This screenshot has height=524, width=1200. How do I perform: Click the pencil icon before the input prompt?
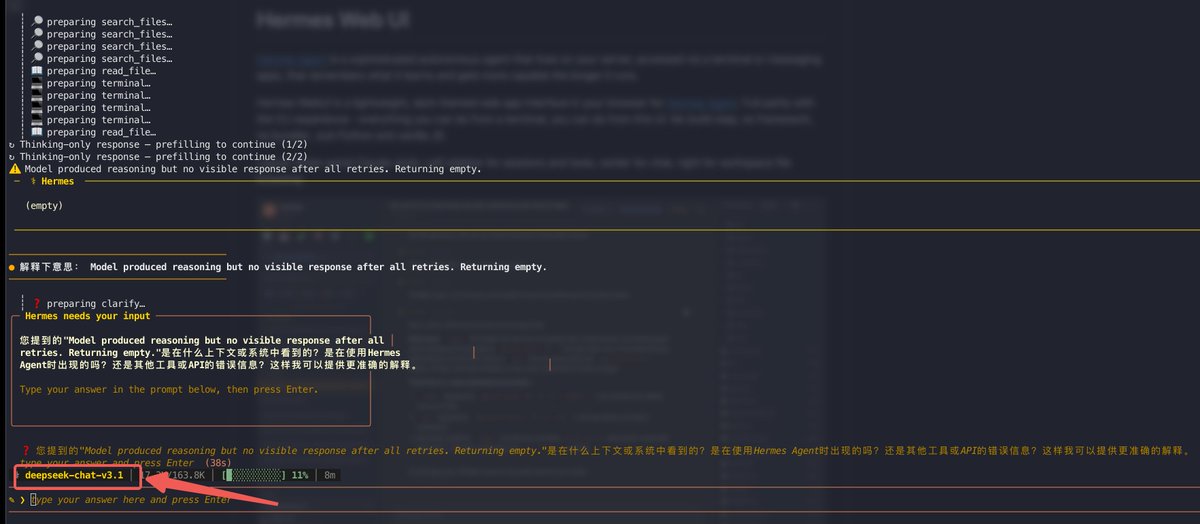pyautogui.click(x=10, y=499)
